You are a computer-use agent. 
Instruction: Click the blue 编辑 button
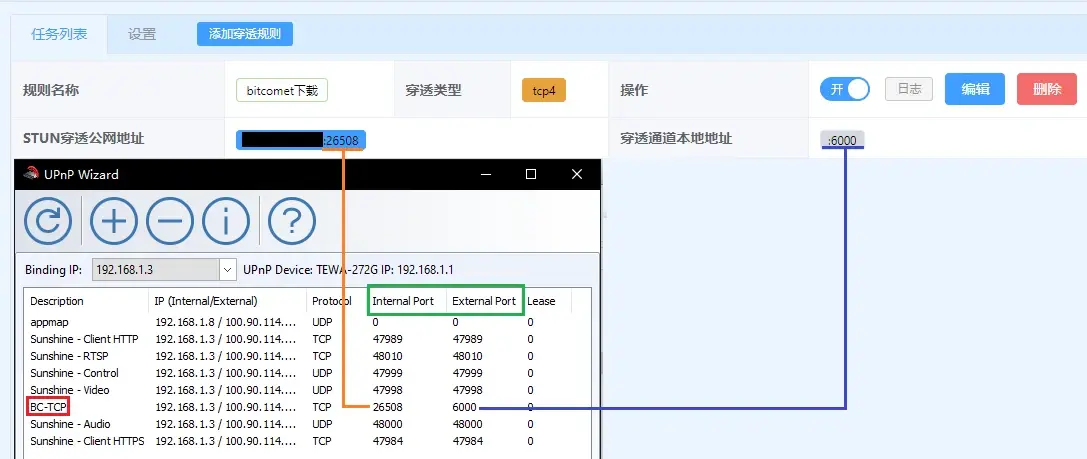[x=975, y=89]
